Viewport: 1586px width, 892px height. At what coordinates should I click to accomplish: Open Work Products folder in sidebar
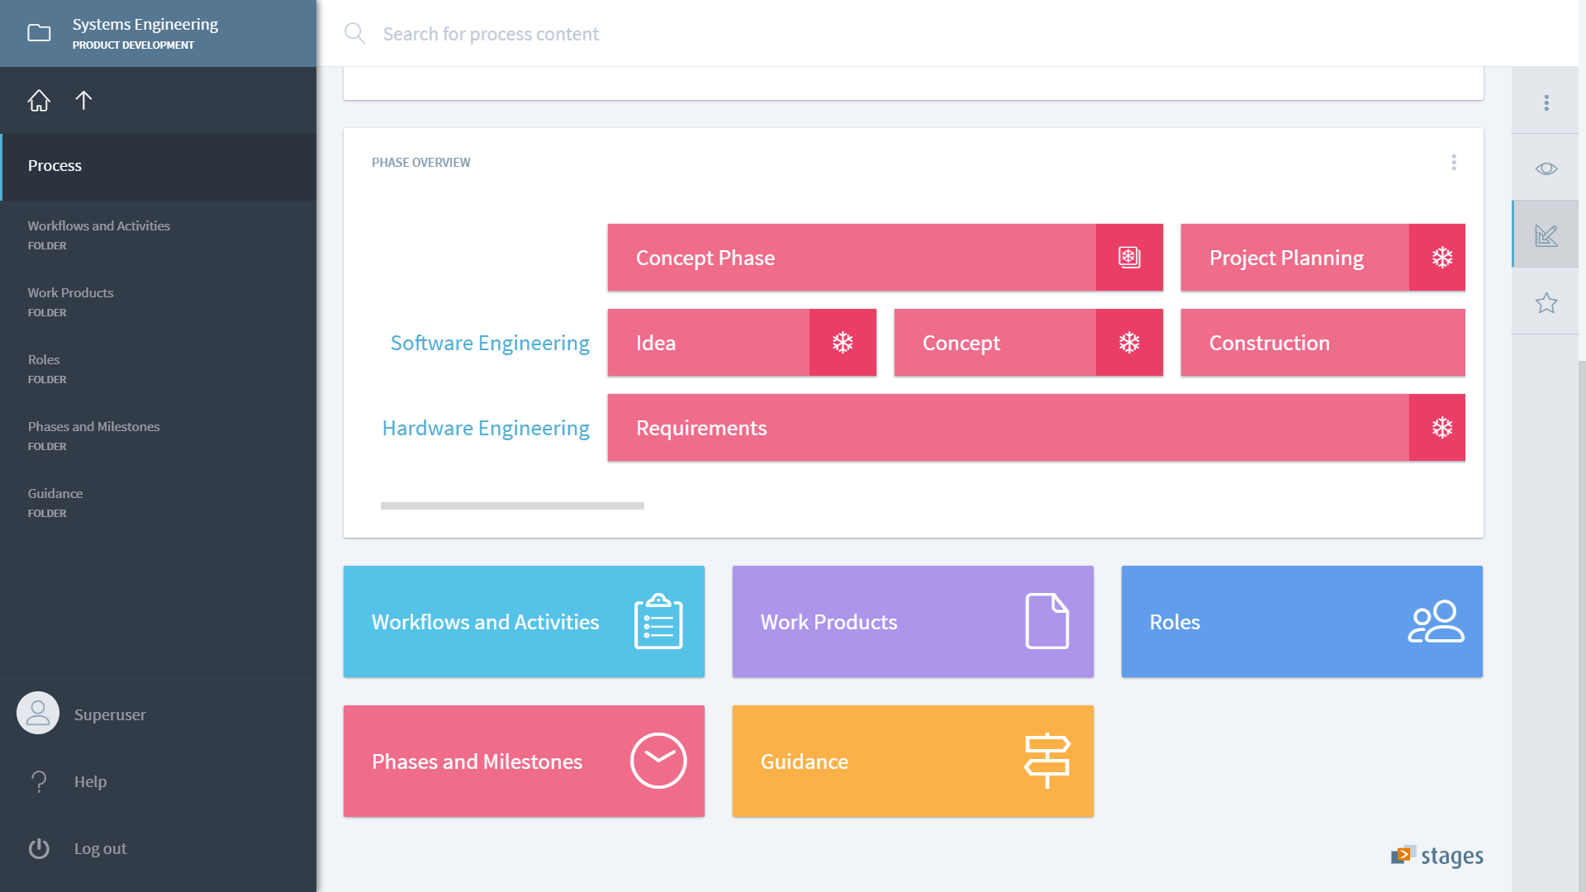pyautogui.click(x=70, y=301)
